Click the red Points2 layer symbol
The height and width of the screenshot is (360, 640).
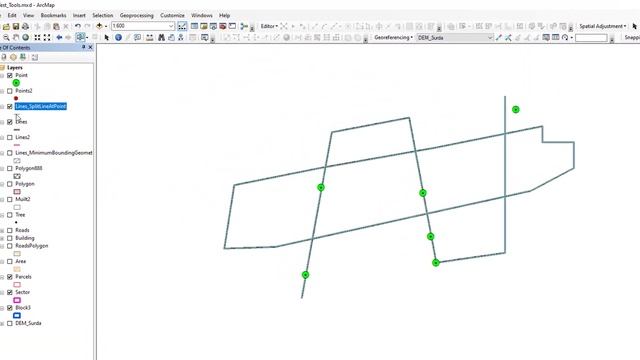tap(16, 98)
